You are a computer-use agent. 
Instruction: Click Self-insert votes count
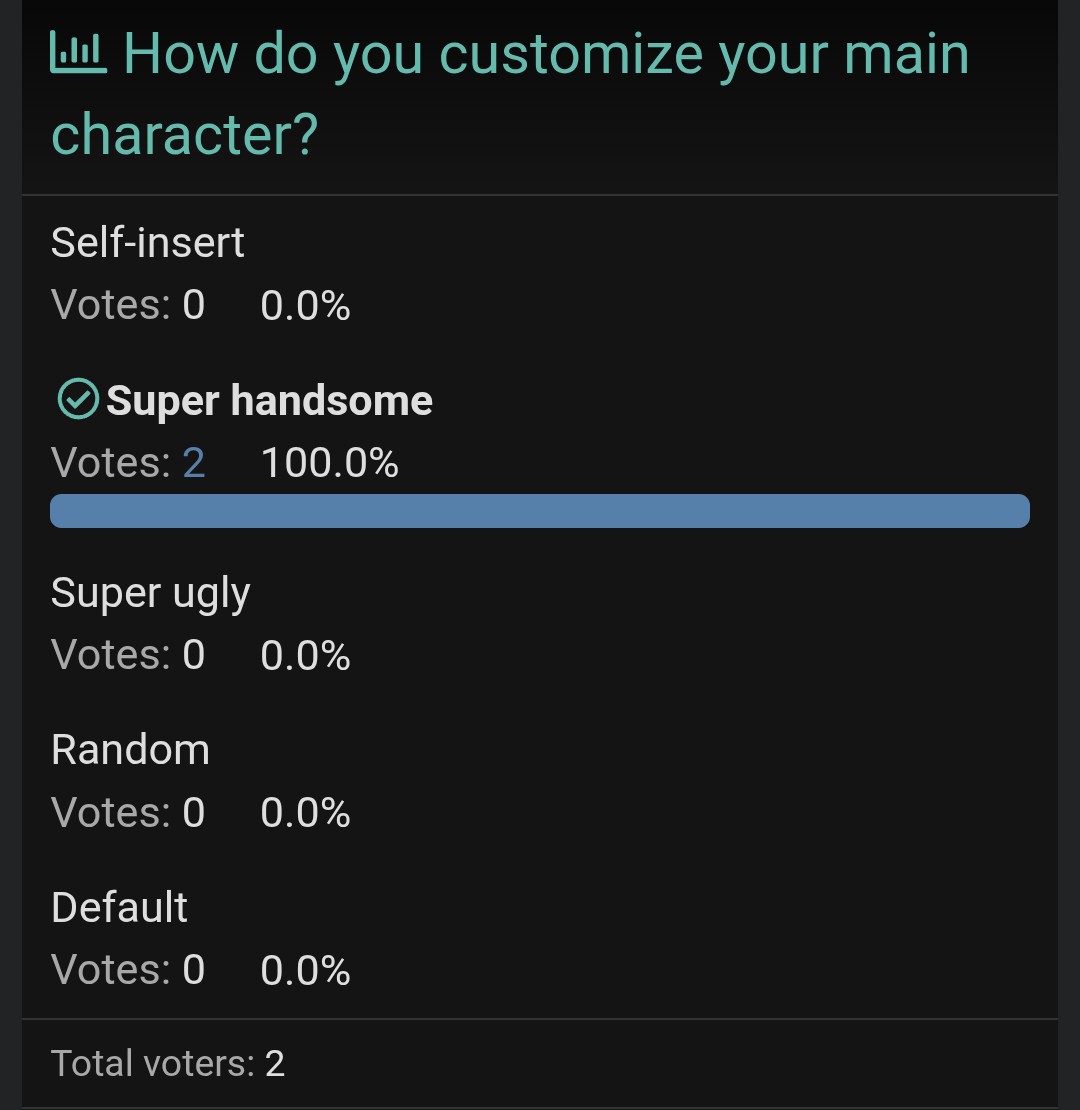click(x=128, y=305)
